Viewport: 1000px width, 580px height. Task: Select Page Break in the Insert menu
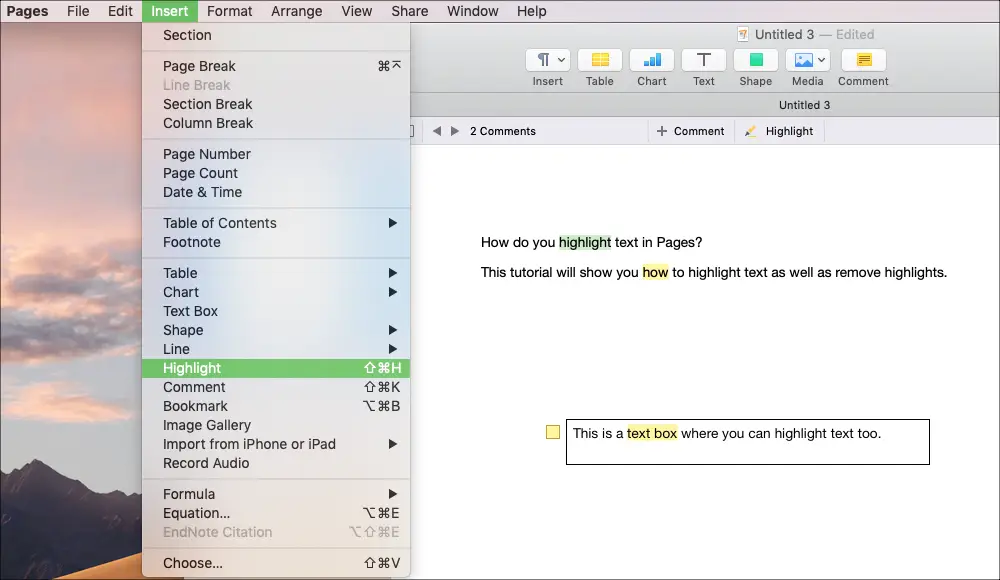200,66
